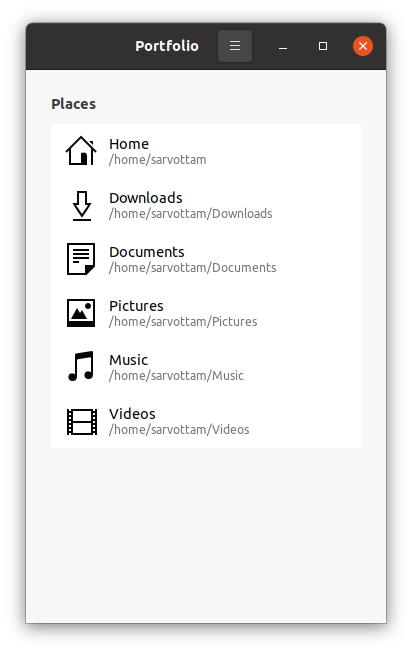
Task: Maximize the Portfolio window
Action: point(323,46)
